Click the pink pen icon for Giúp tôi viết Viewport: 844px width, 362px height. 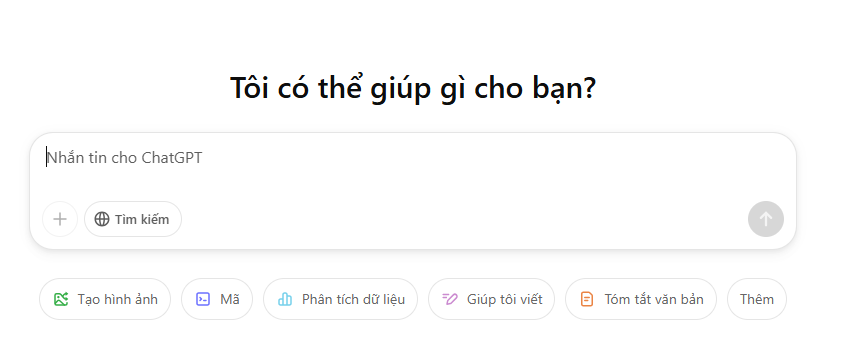(x=449, y=299)
